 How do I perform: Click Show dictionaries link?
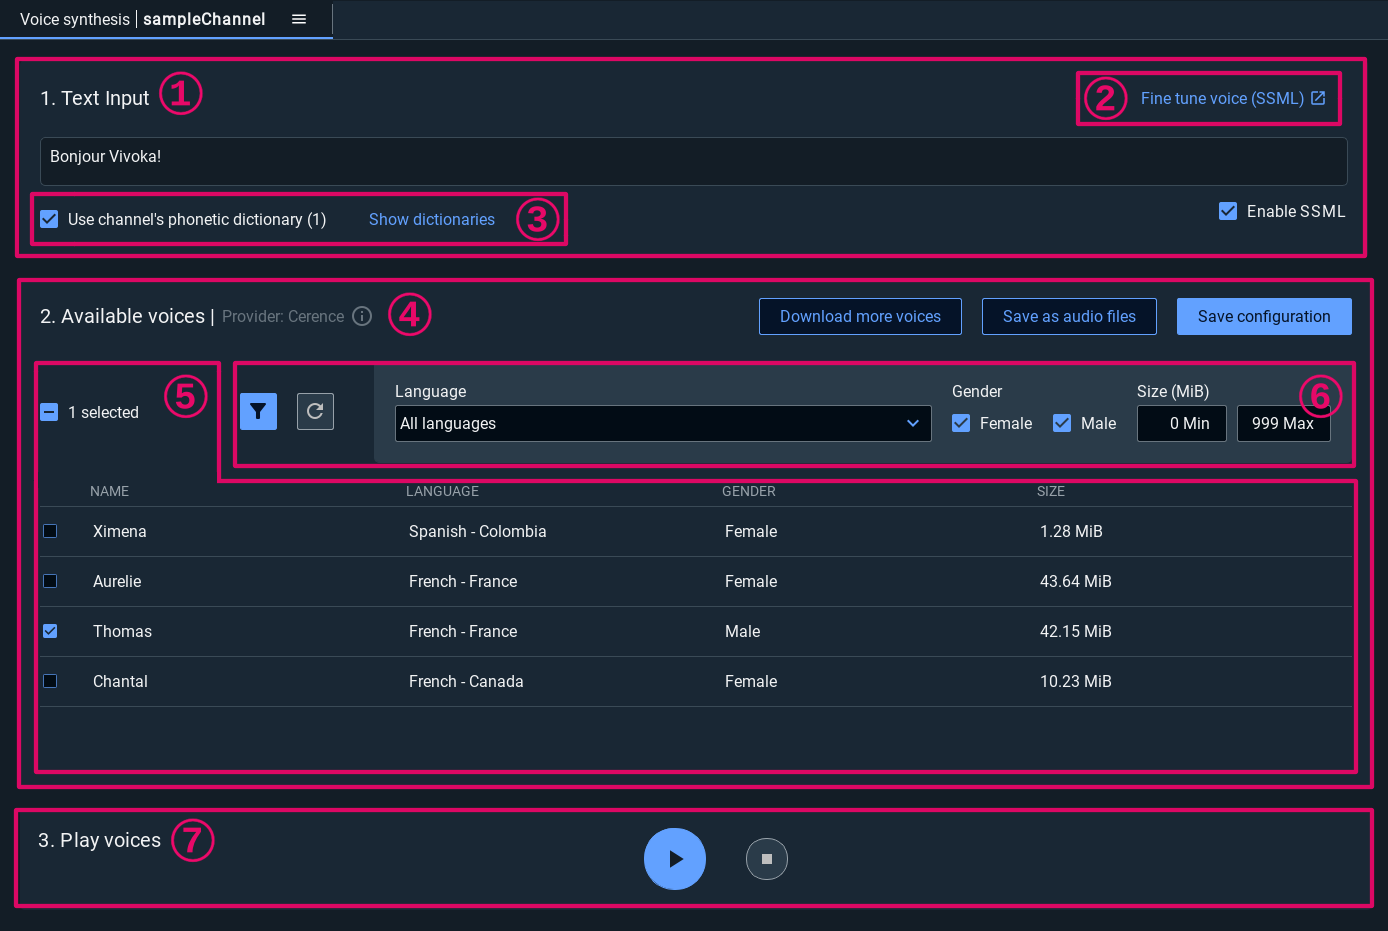tap(432, 219)
